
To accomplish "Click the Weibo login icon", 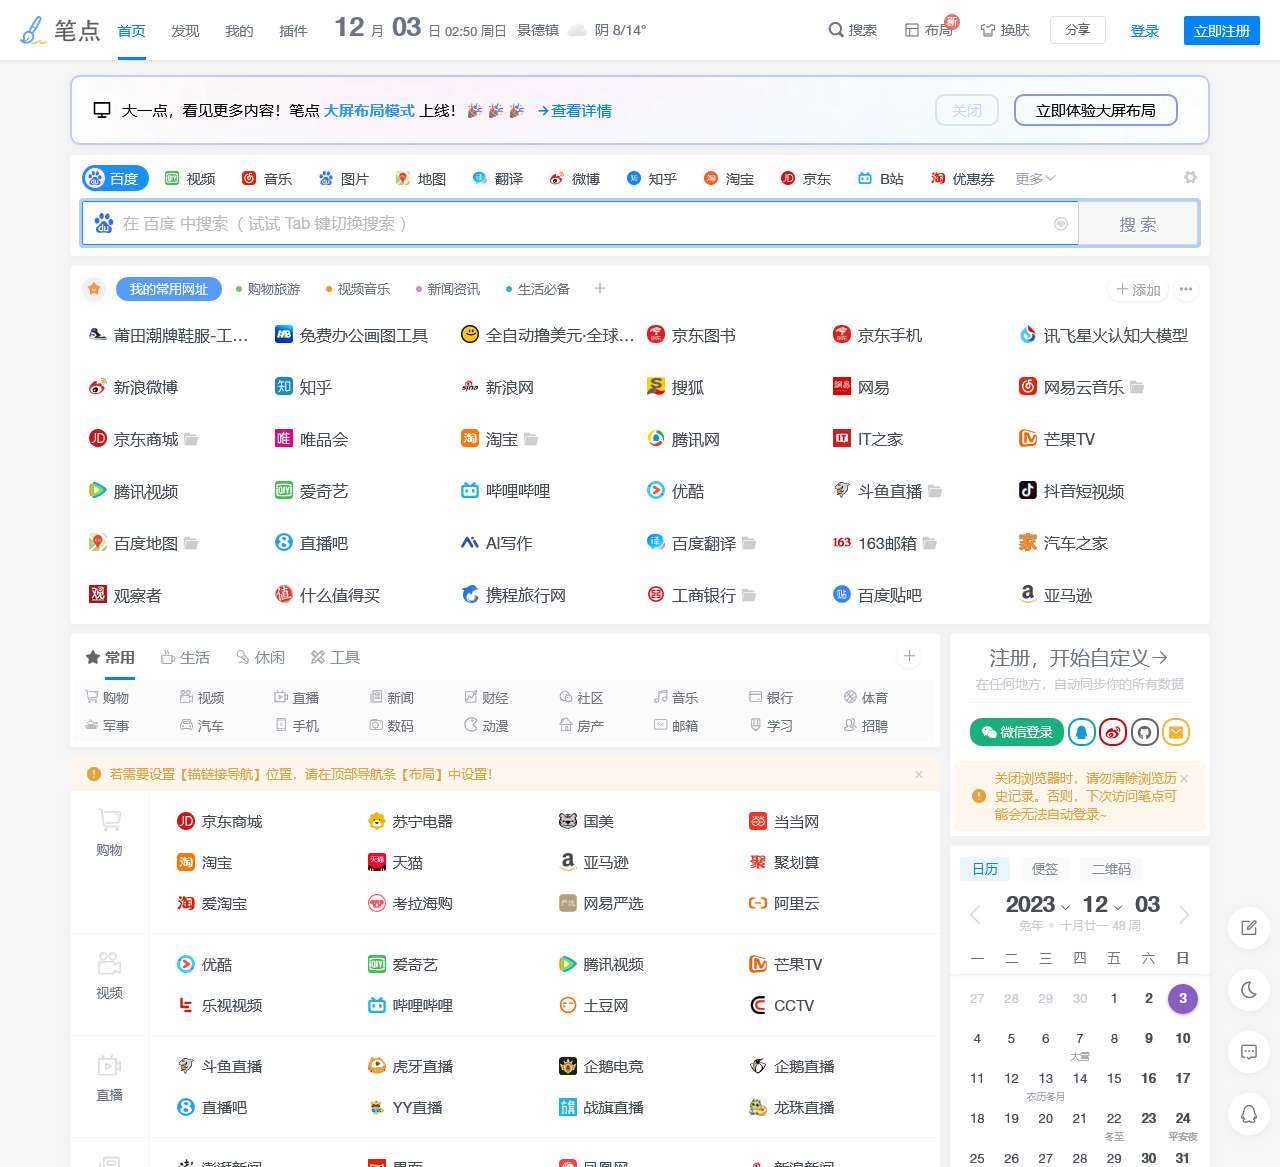I will click(1113, 732).
